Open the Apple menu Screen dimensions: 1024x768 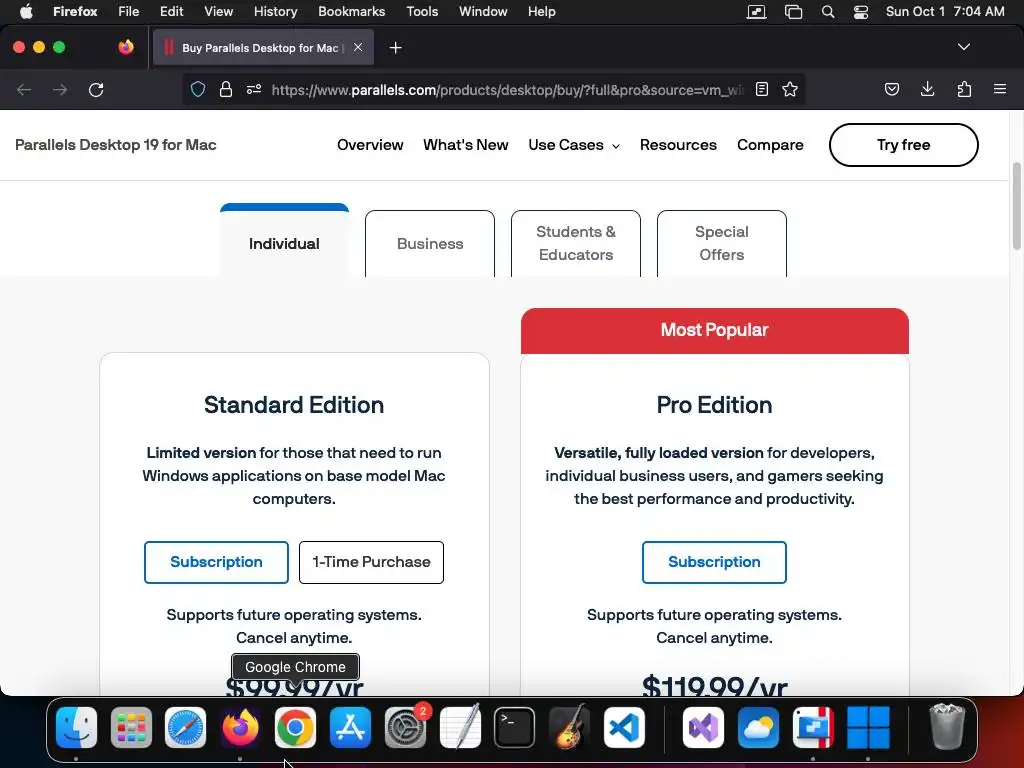pyautogui.click(x=26, y=12)
